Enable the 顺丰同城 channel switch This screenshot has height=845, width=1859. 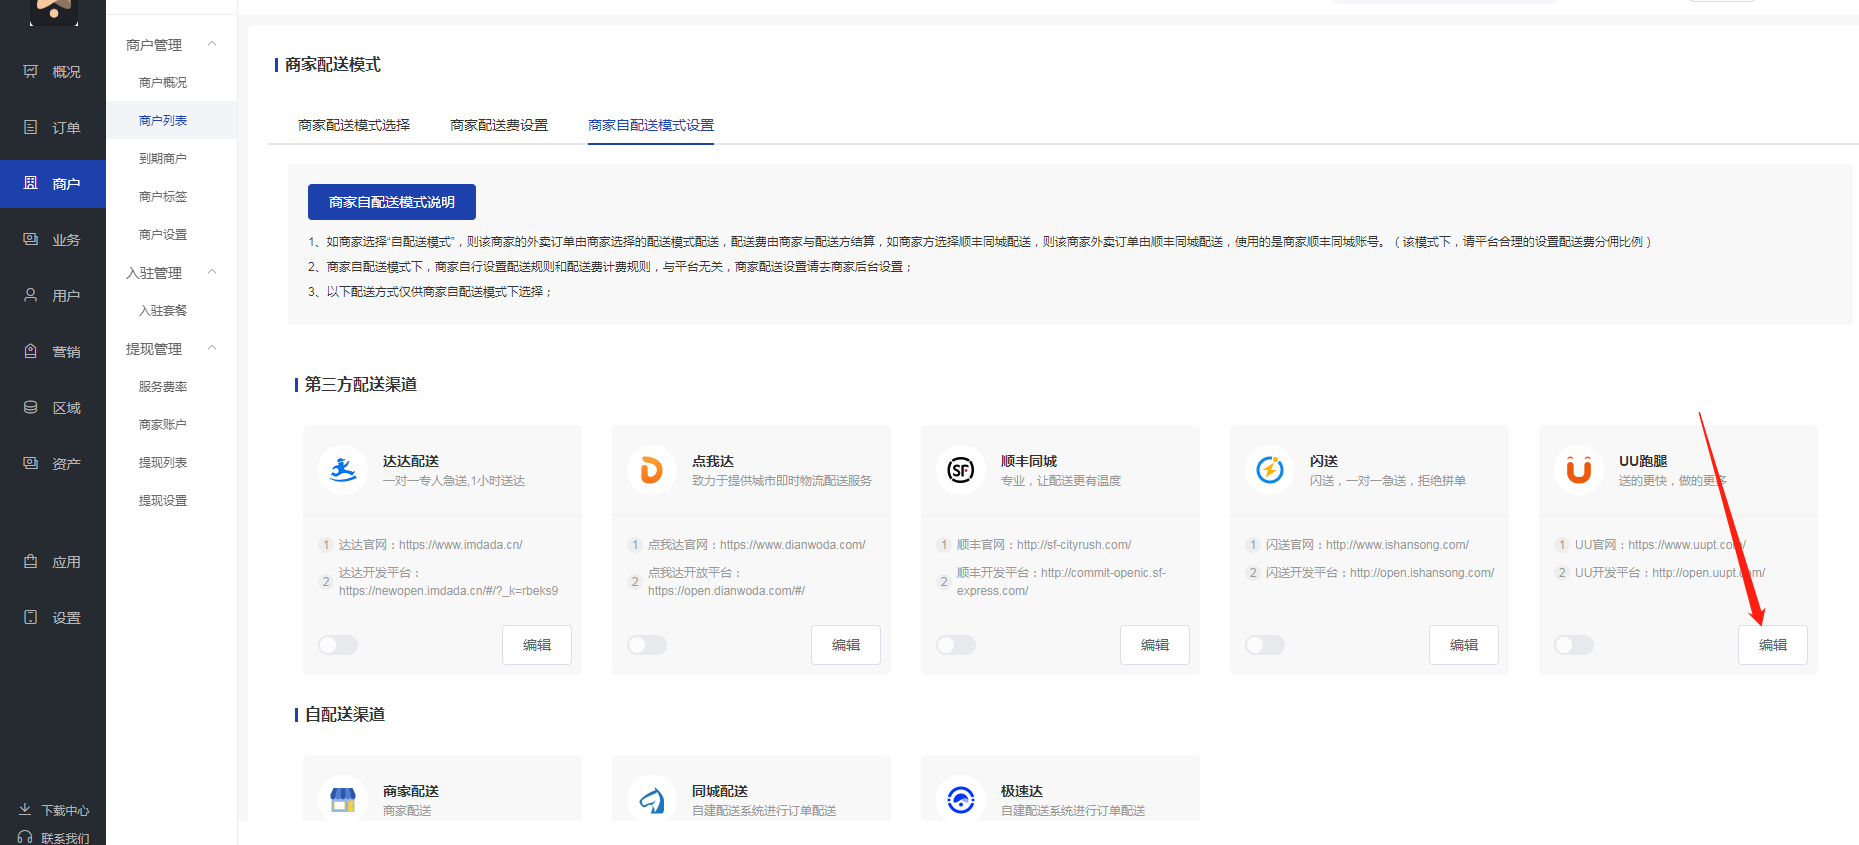pyautogui.click(x=956, y=645)
